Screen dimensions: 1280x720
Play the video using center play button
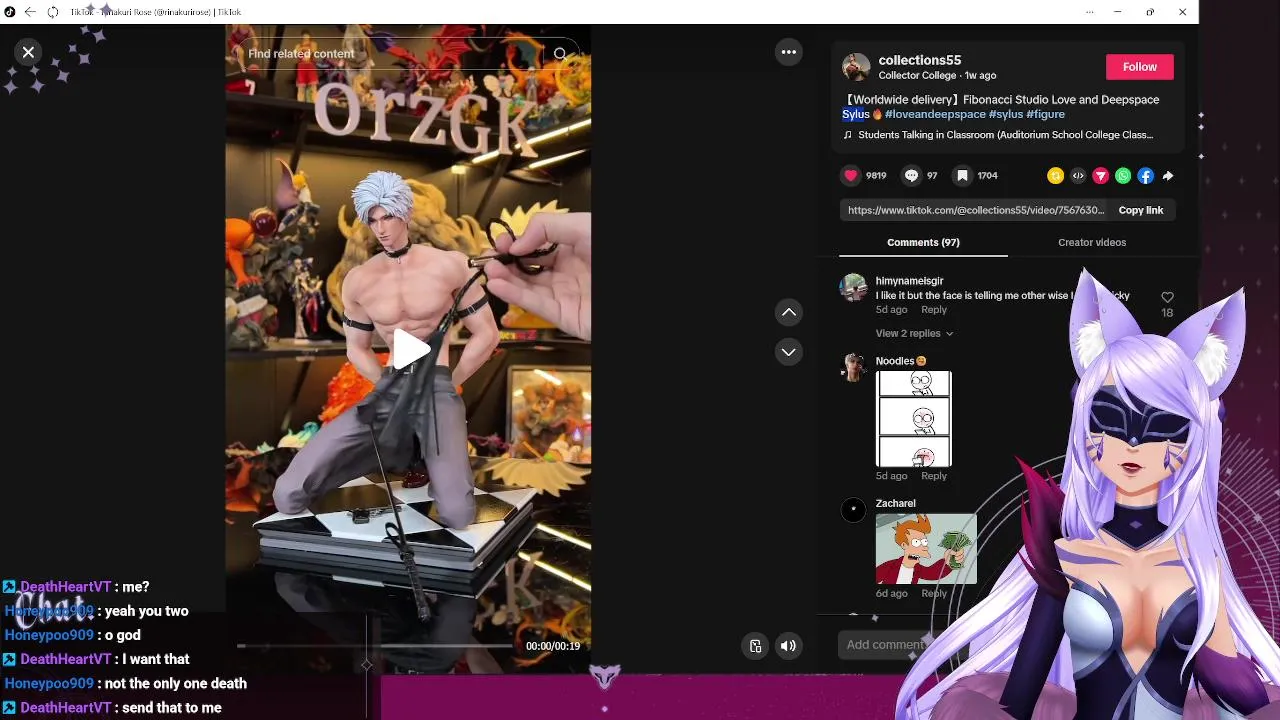point(410,350)
